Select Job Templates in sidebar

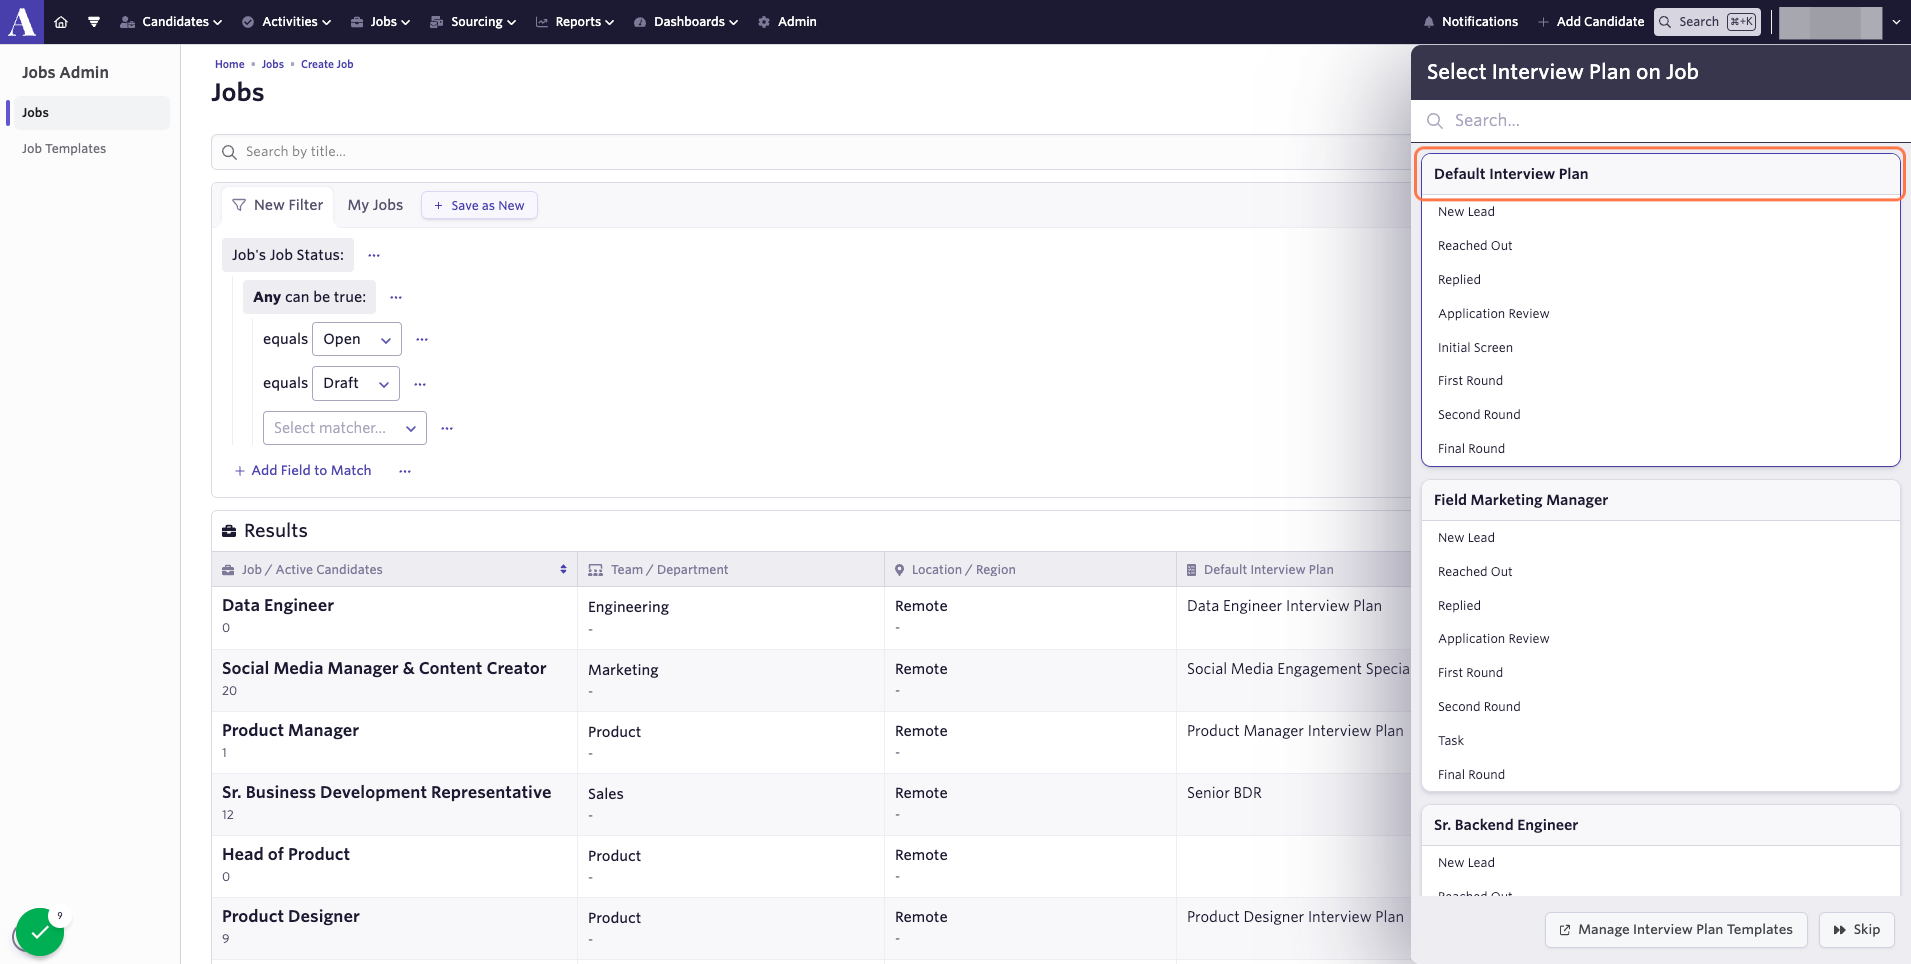point(64,149)
